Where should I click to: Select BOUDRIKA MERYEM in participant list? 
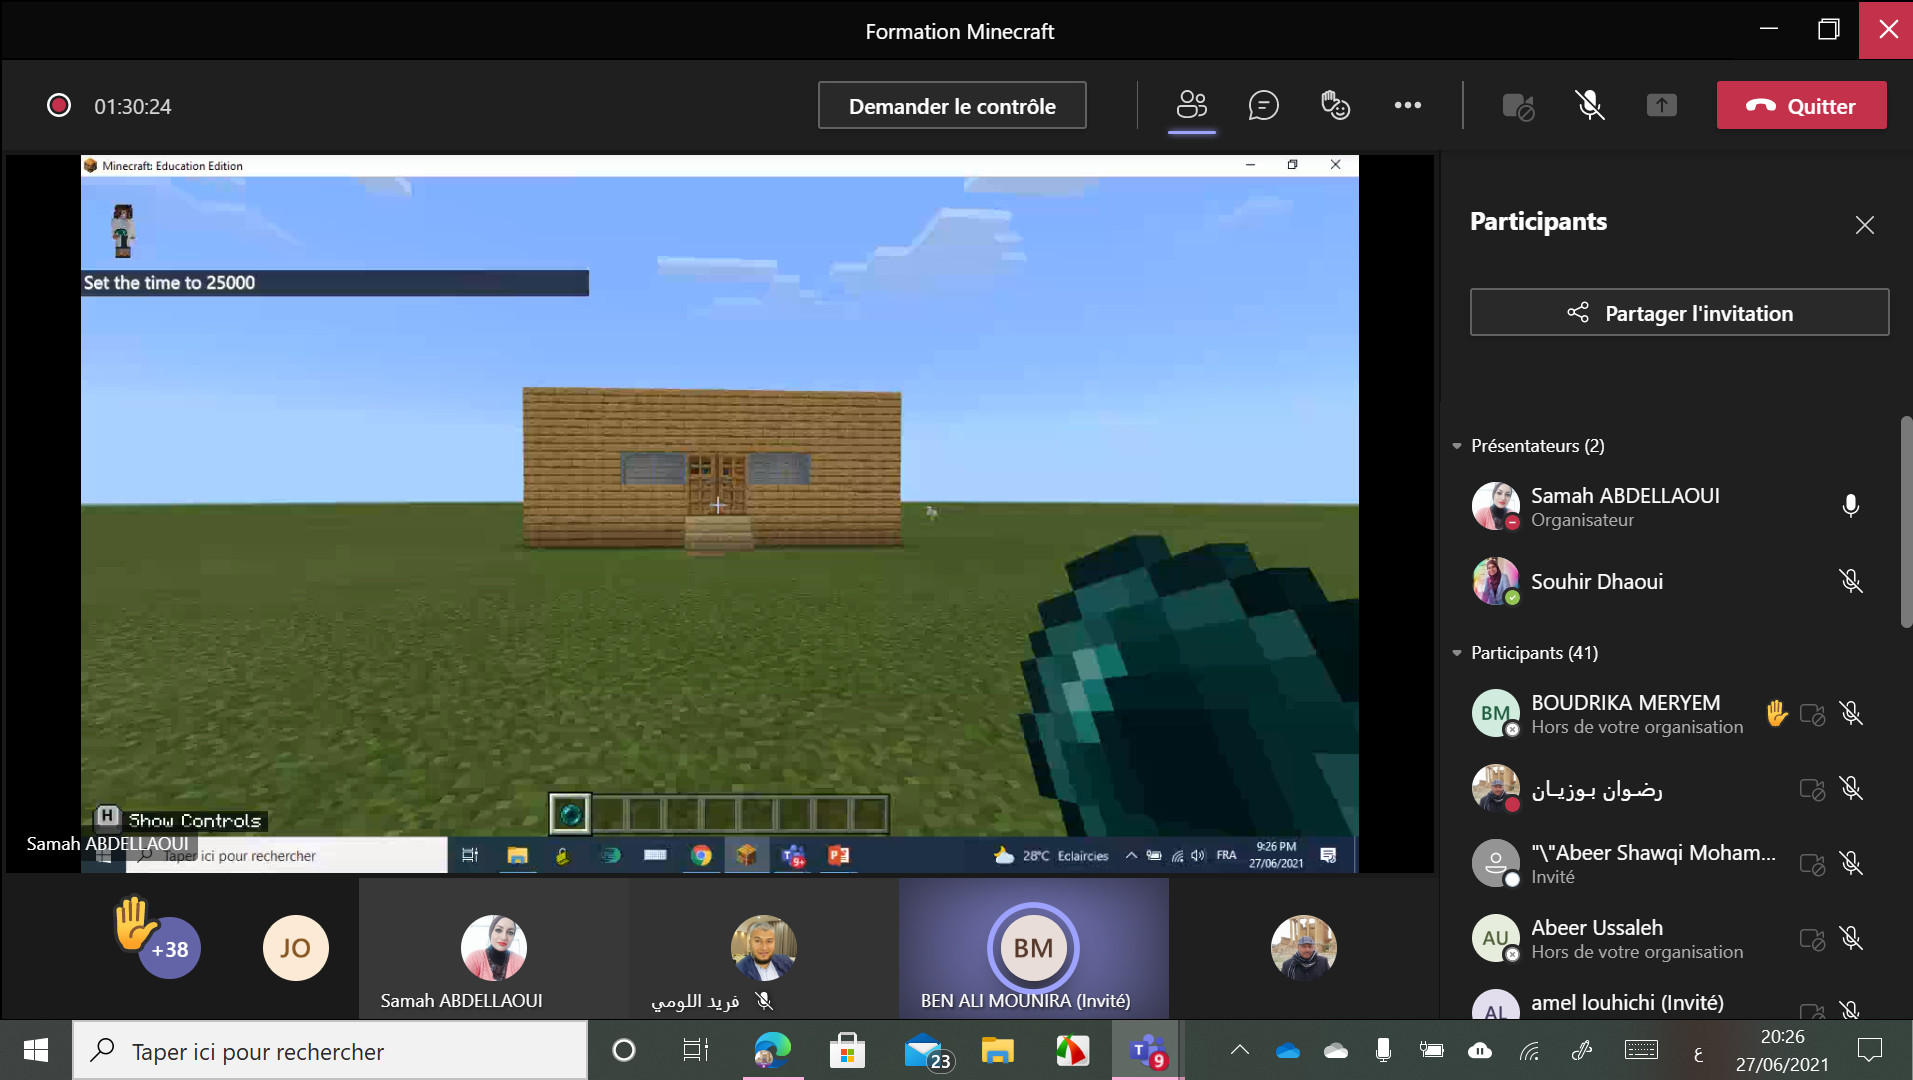[1672, 714]
